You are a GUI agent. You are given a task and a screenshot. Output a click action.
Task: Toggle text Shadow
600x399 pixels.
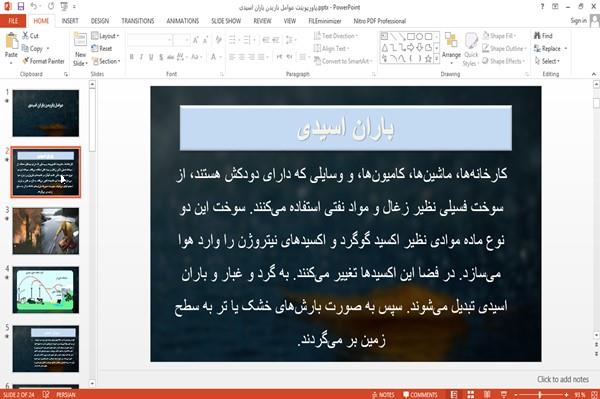(161, 57)
